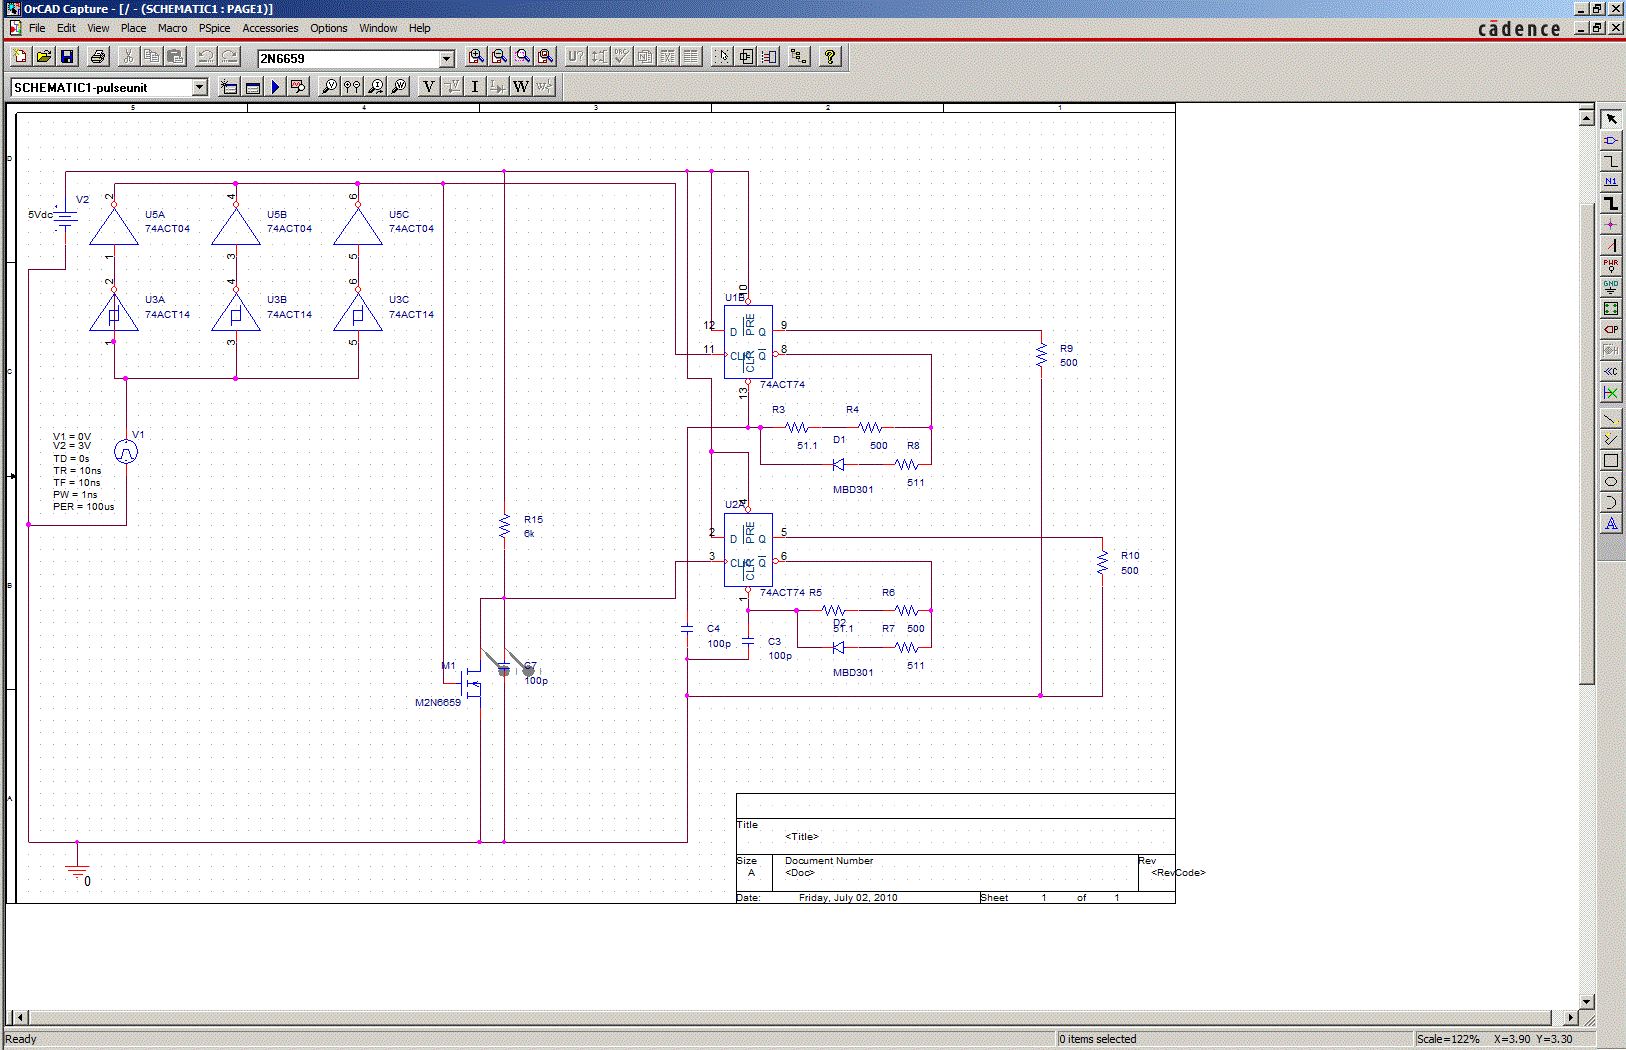
Task: Open the Place menu
Action: click(x=133, y=28)
